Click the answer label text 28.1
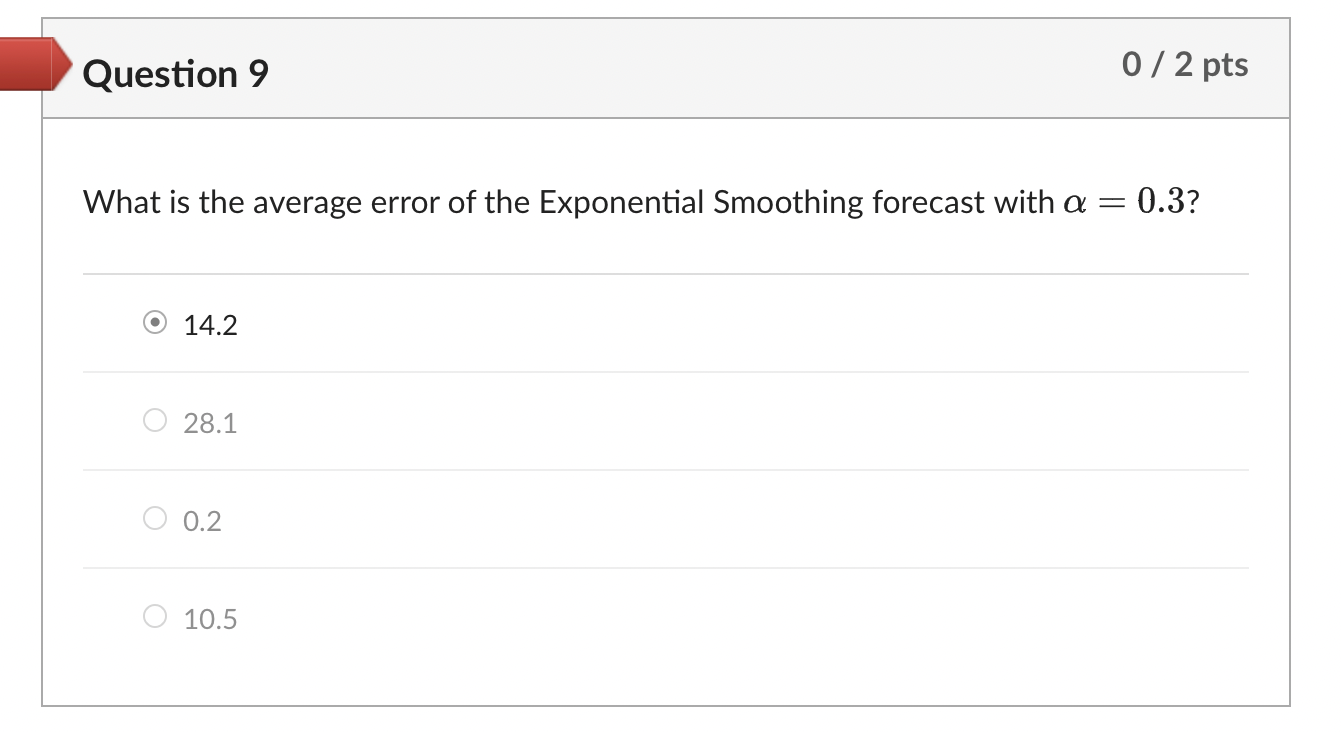Image resolution: width=1341 pixels, height=732 pixels. 210,422
